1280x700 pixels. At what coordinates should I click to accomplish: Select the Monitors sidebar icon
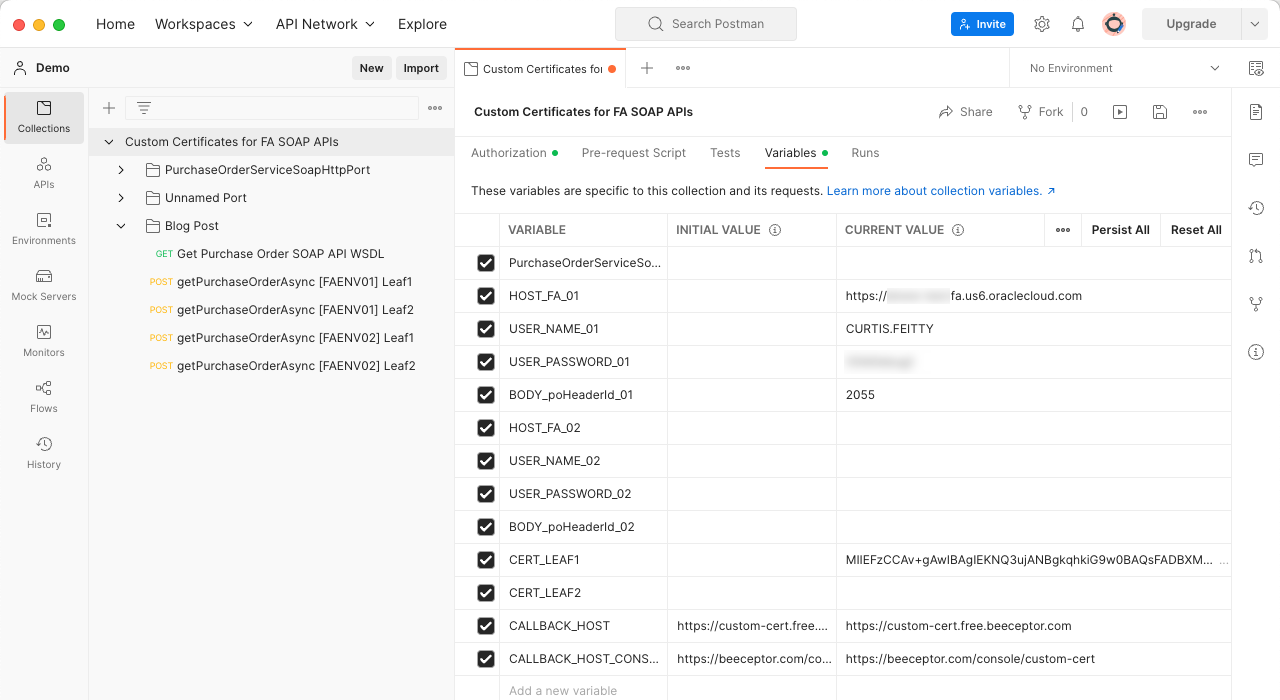click(x=43, y=340)
